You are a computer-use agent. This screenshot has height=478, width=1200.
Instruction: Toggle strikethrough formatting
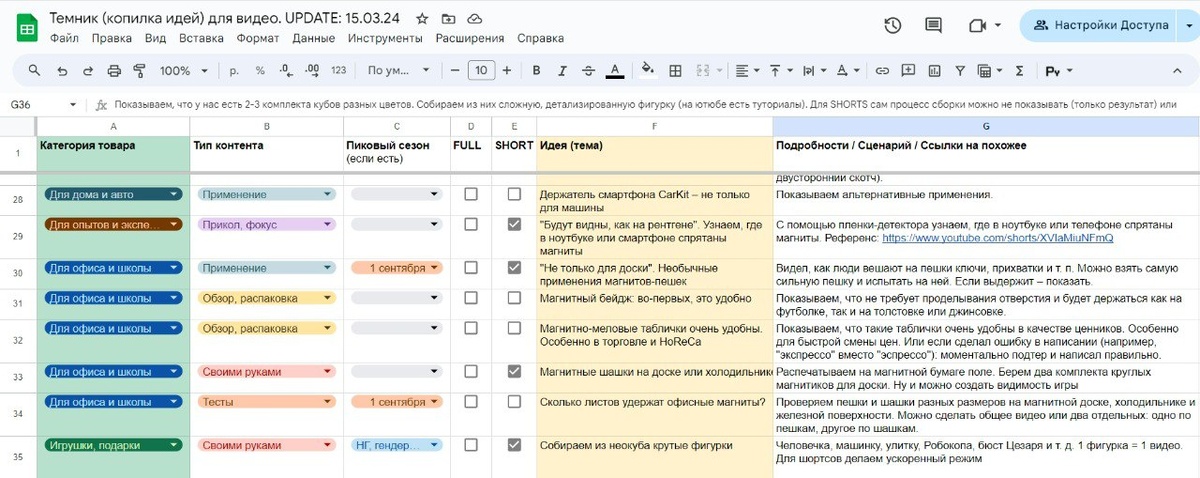pyautogui.click(x=588, y=71)
